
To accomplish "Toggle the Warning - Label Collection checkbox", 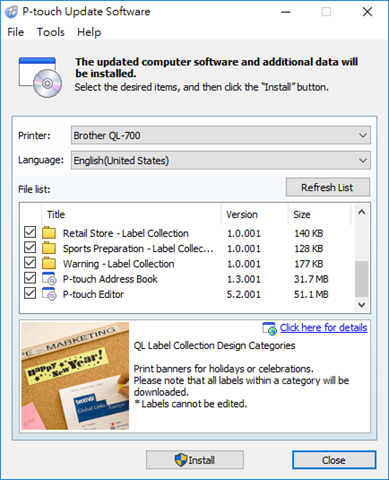I will click(x=30, y=263).
